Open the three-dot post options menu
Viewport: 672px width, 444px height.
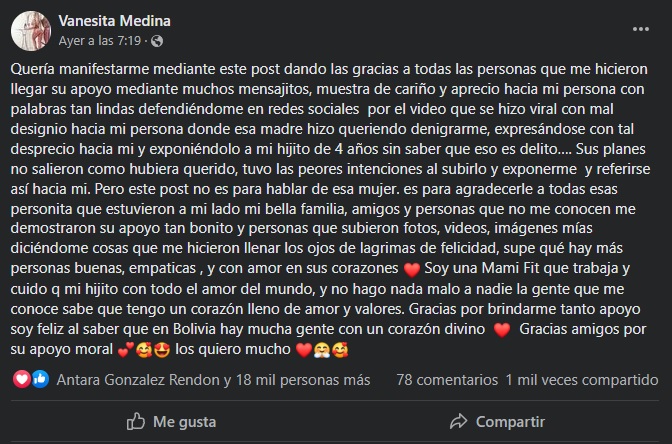coord(641,27)
